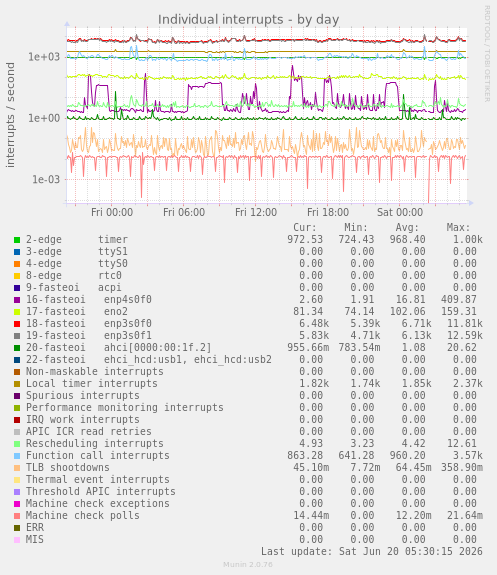Click the swatch for Thermal event interrupts
Screen dimensions: 497x575
(x=17, y=480)
